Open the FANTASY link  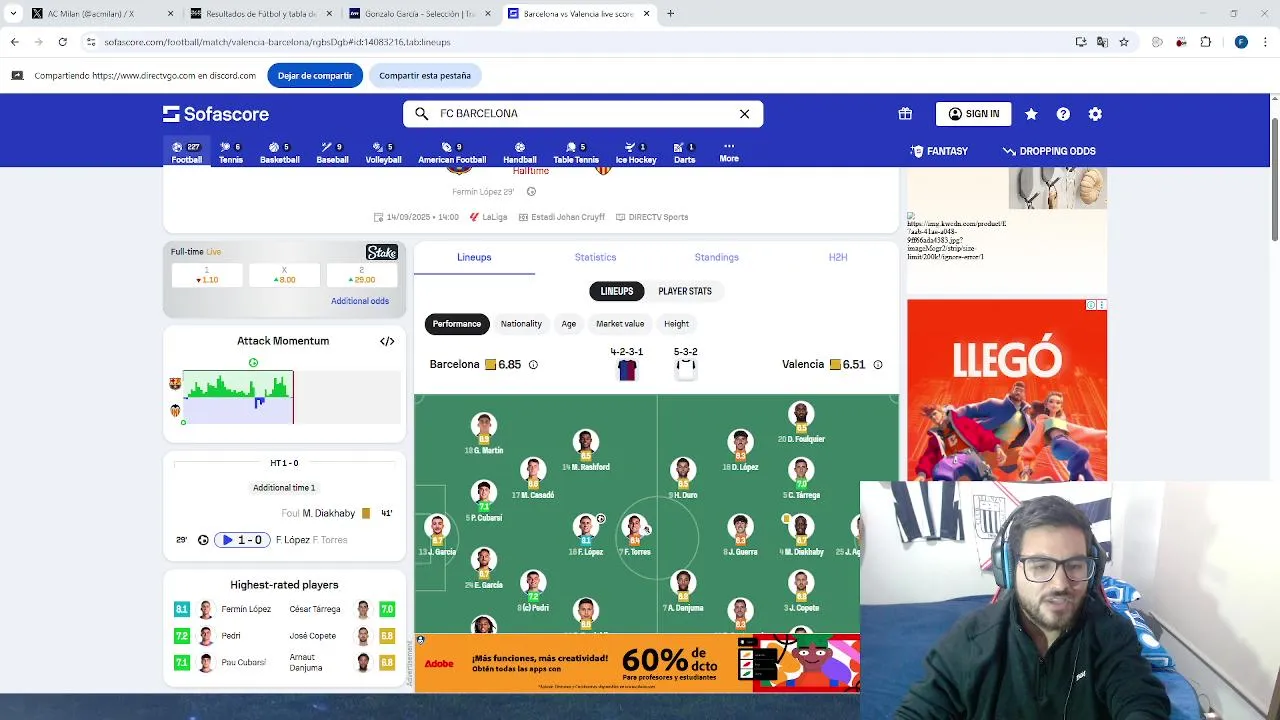[x=939, y=151]
